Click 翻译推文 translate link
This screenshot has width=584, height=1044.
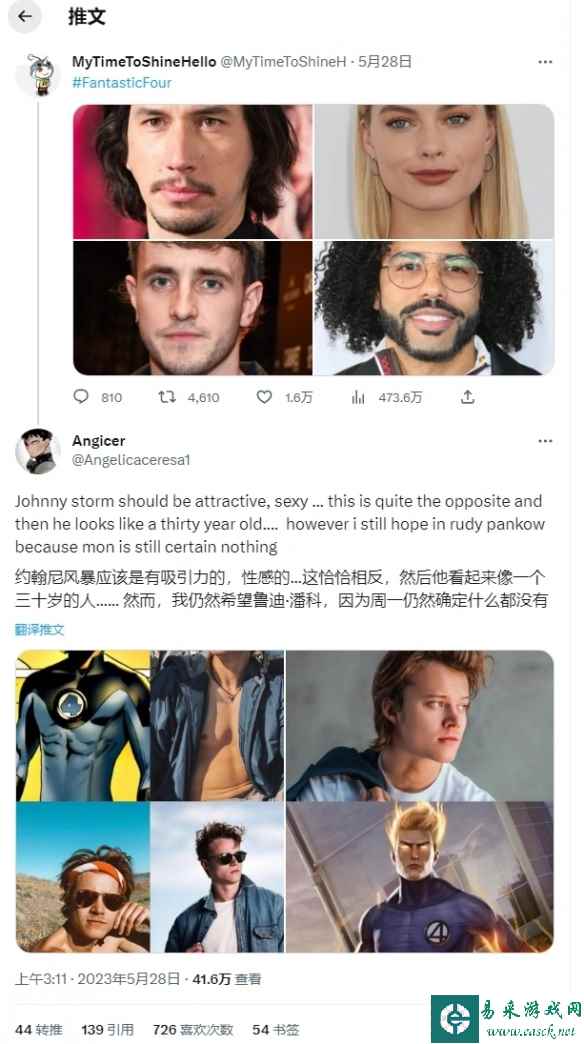point(39,629)
